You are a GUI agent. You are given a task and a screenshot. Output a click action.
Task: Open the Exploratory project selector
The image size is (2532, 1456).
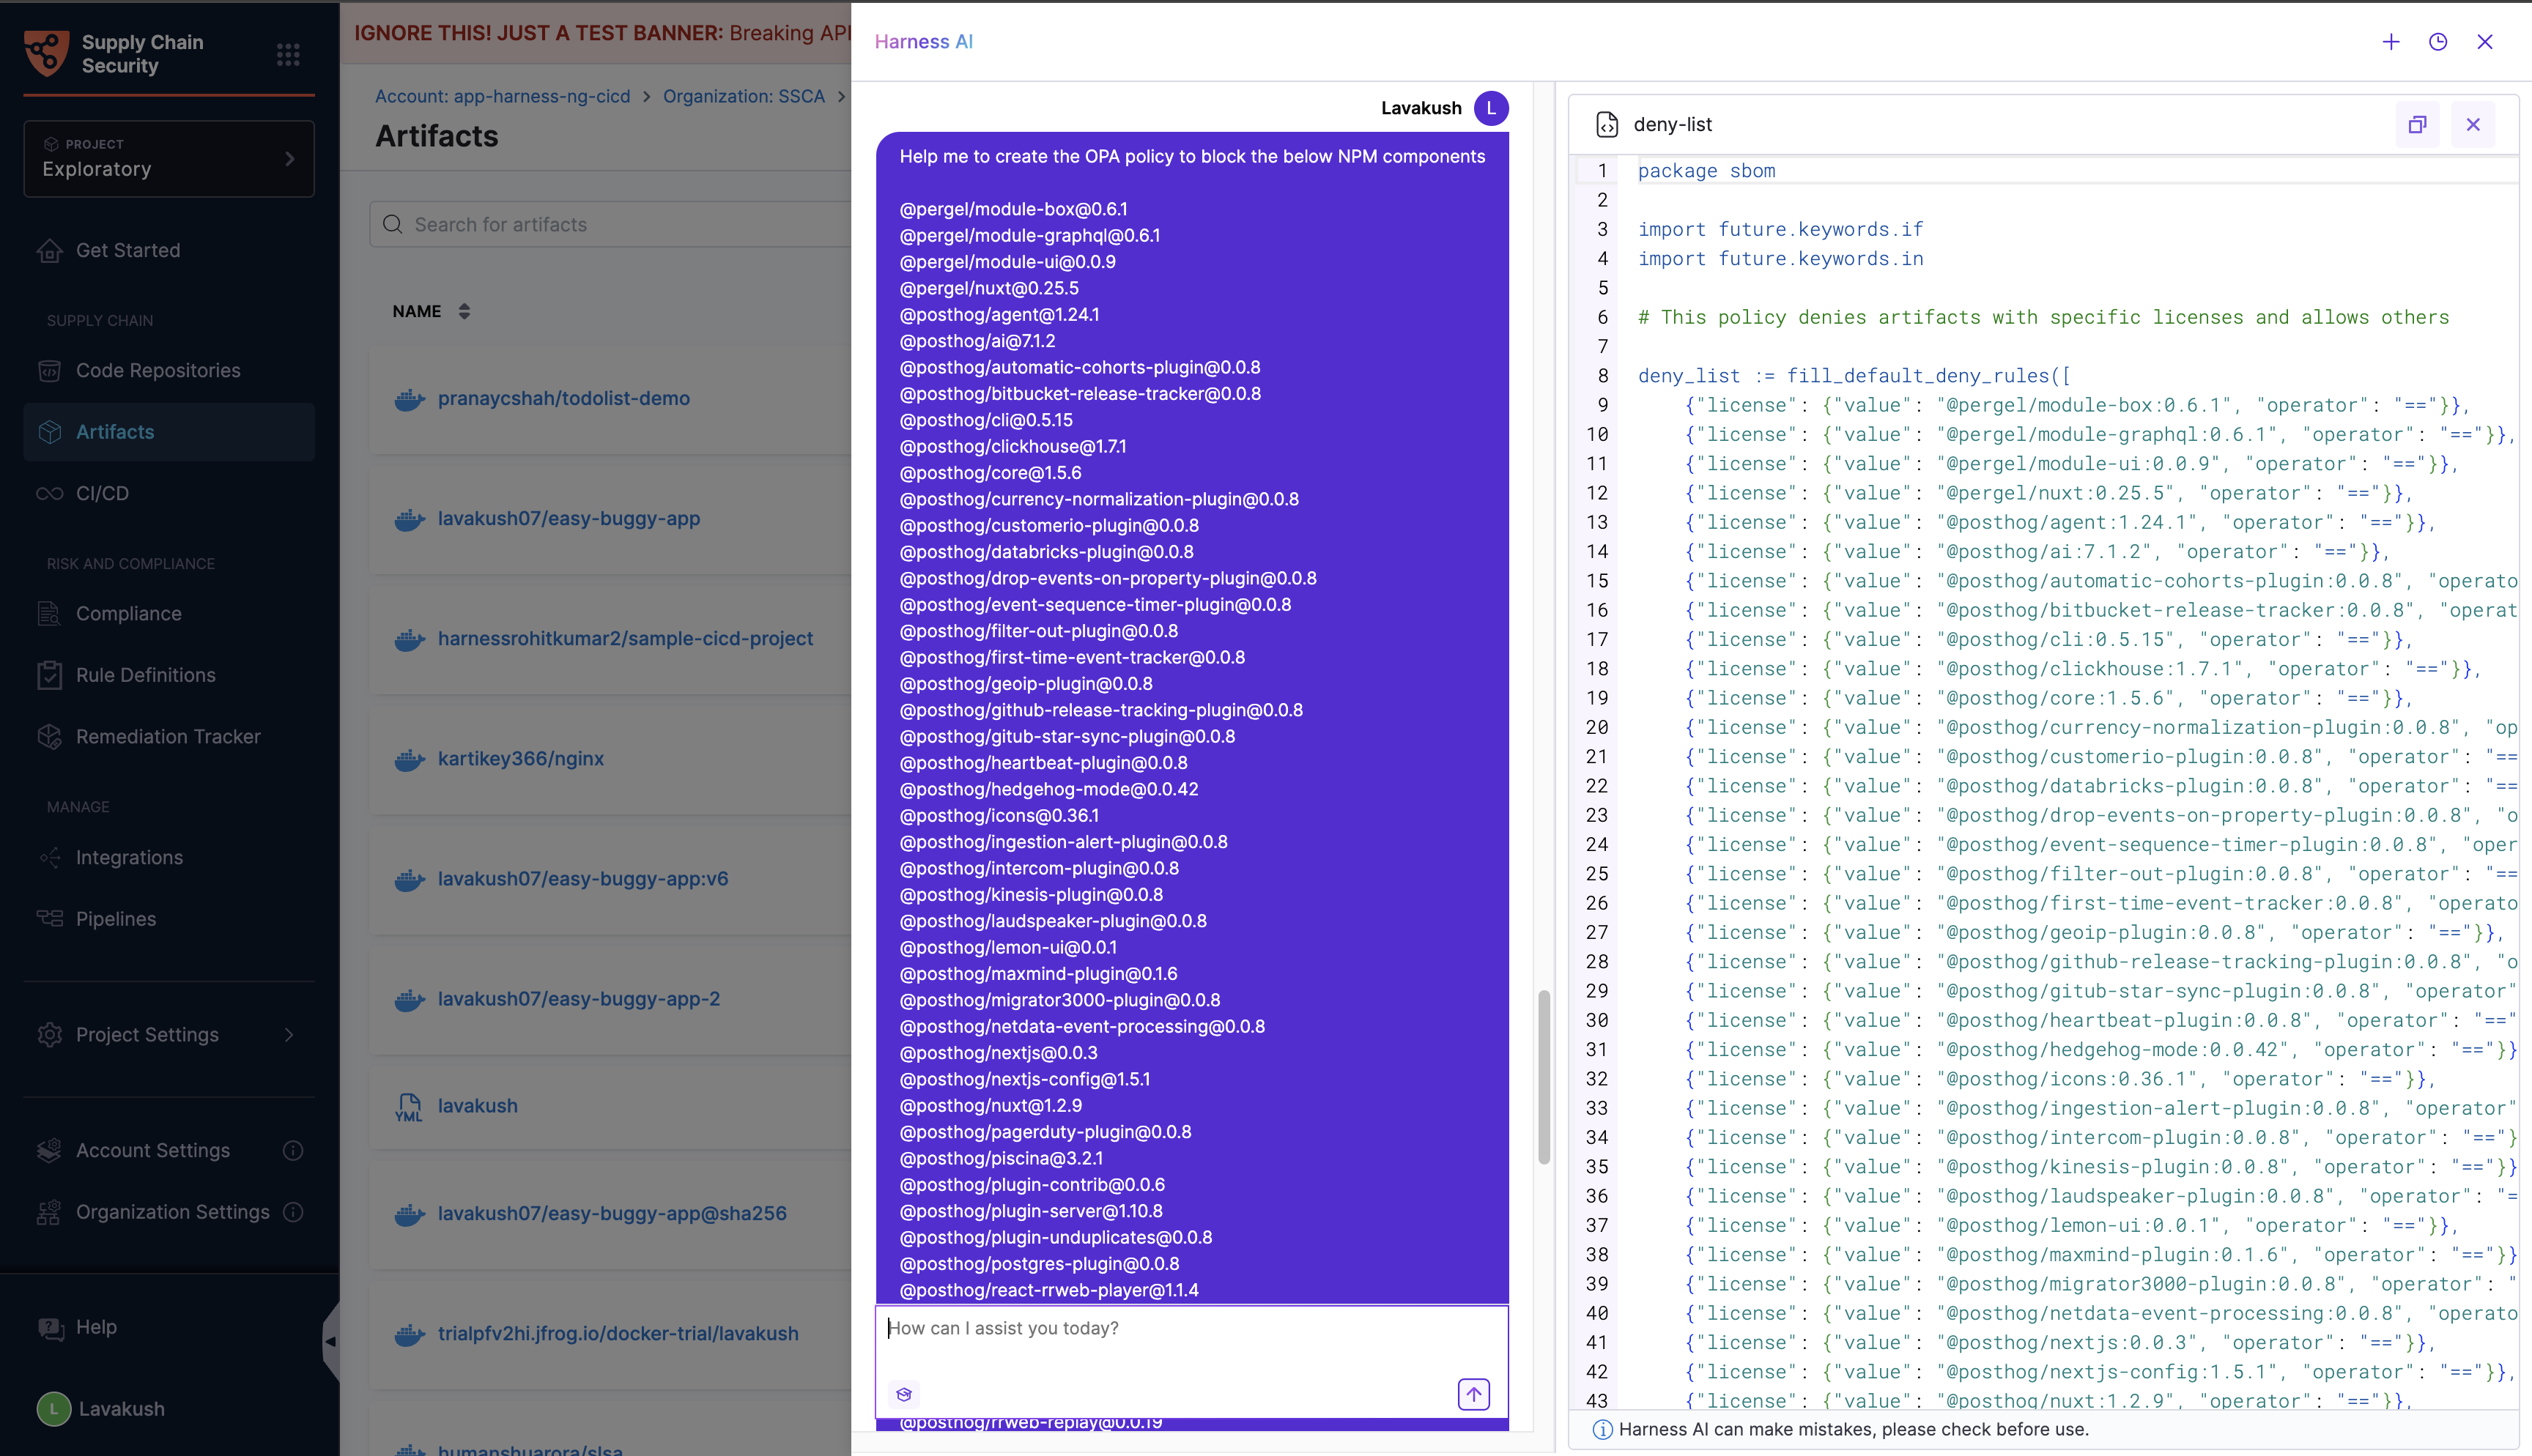[168, 158]
